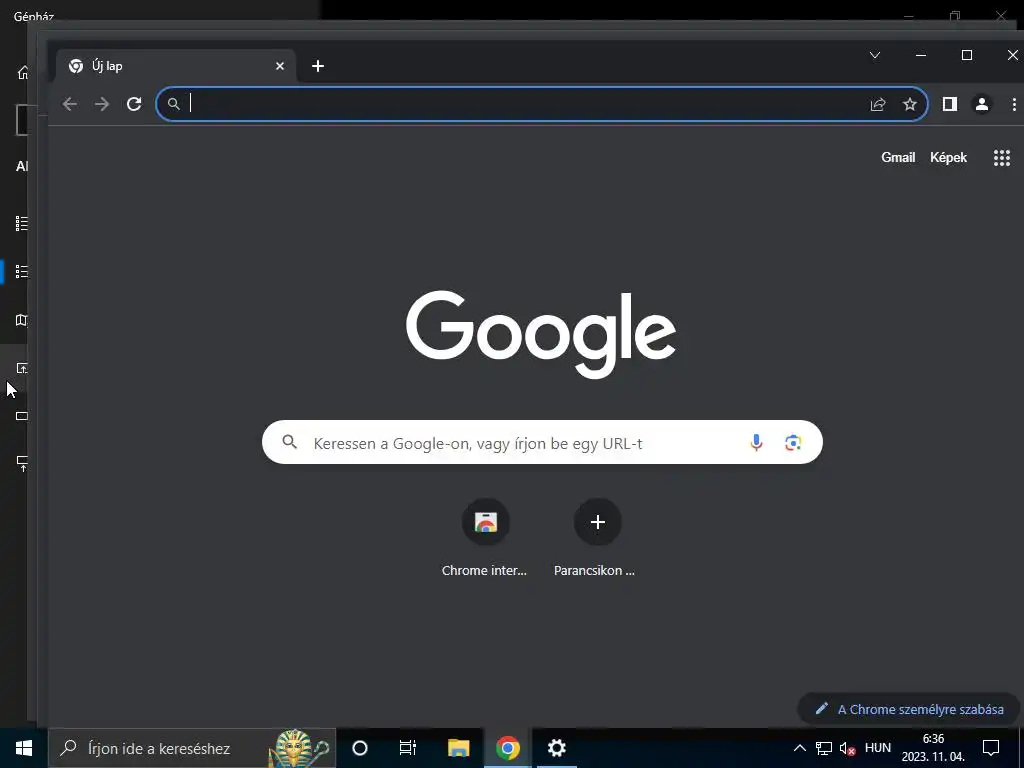Start voice search with the microphone icon

point(756,442)
